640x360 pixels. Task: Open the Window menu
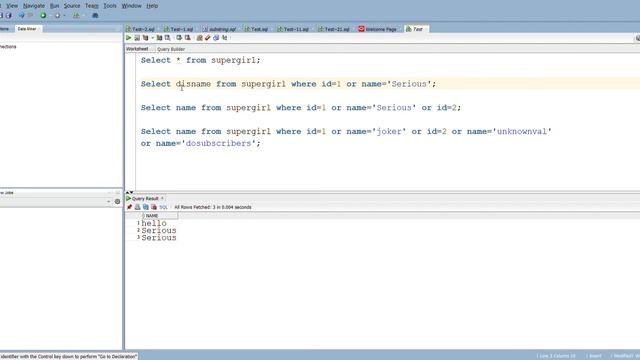[x=131, y=6]
